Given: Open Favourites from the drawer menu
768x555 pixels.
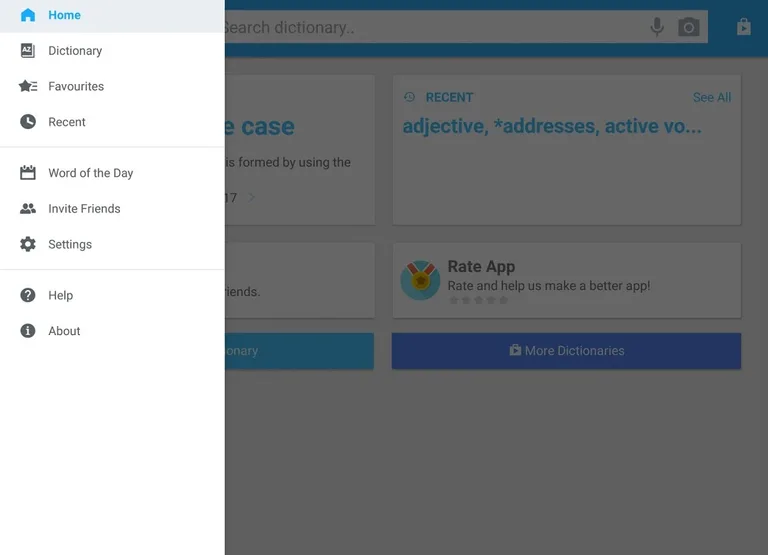Looking at the screenshot, I should point(76,87).
